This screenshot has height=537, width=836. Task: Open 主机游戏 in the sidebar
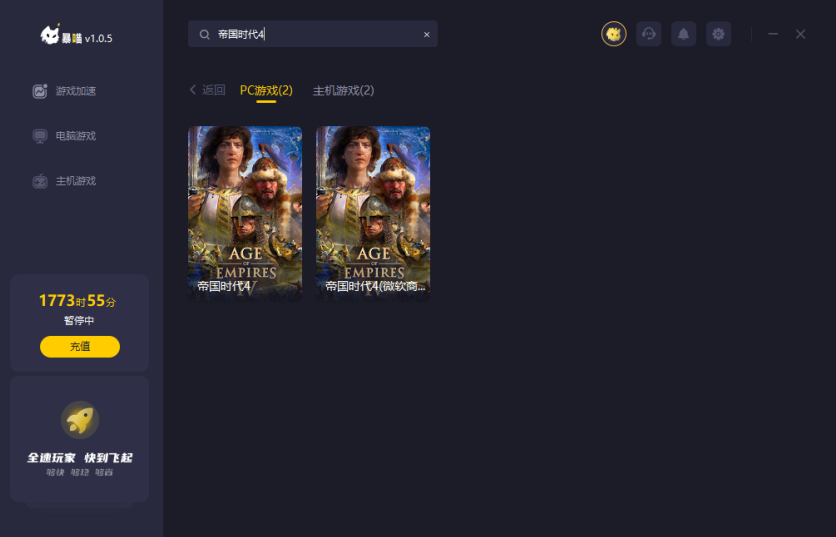coord(64,181)
